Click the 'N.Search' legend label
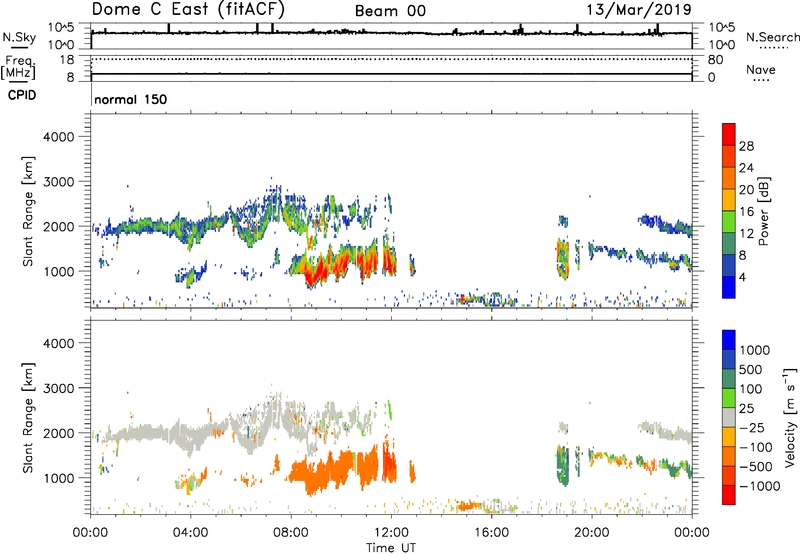 pyautogui.click(x=772, y=37)
